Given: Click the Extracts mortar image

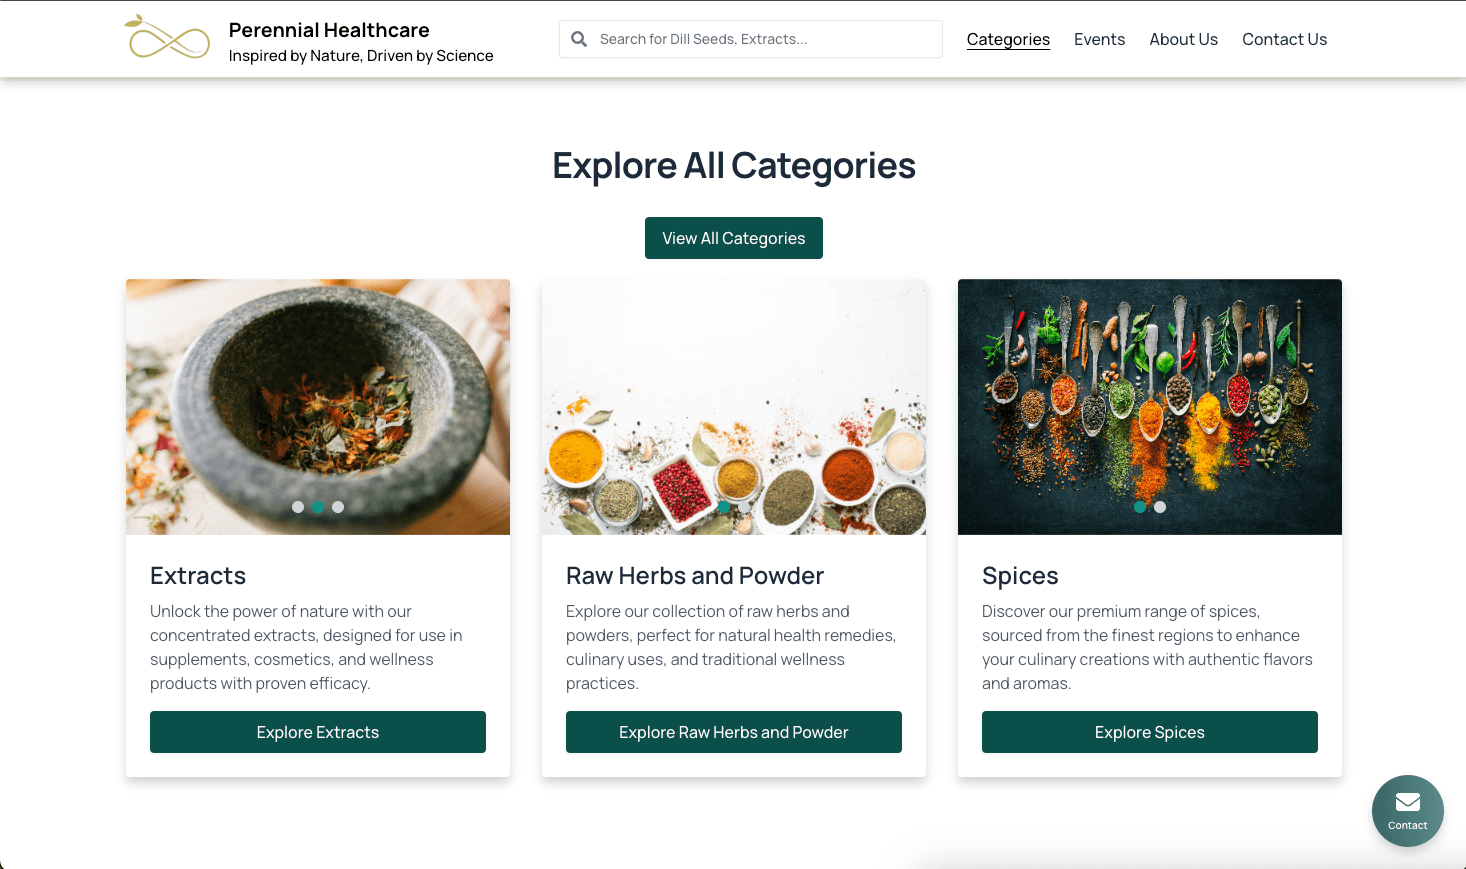Looking at the screenshot, I should [318, 400].
